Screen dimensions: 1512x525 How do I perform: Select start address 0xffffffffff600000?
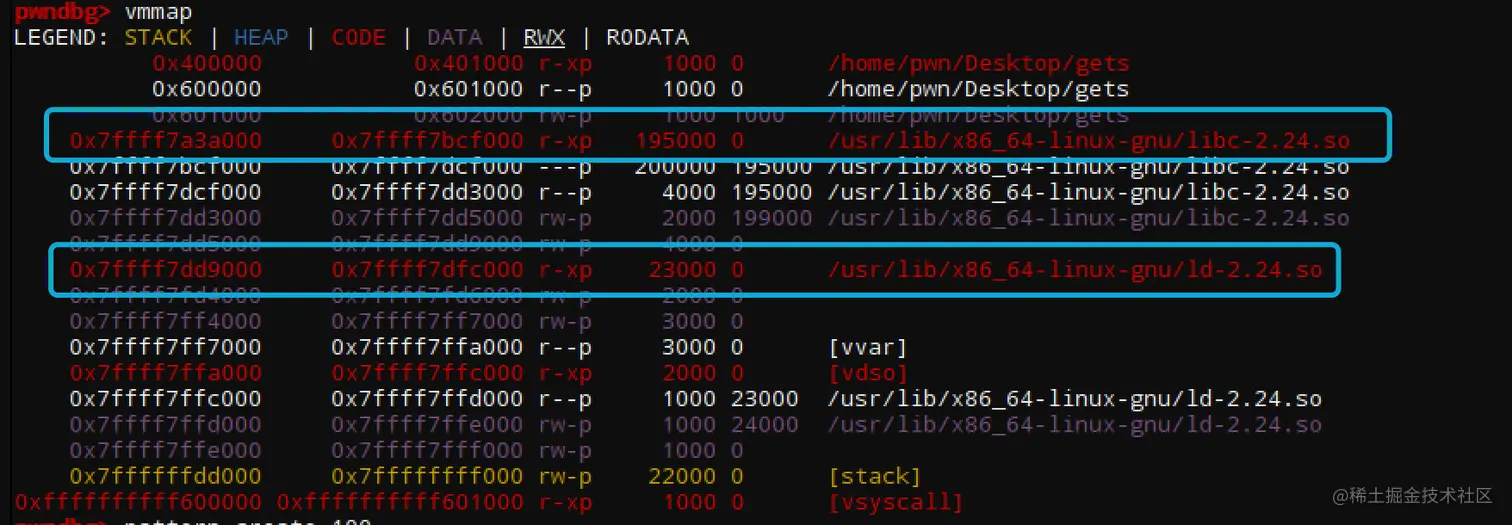pos(138,502)
